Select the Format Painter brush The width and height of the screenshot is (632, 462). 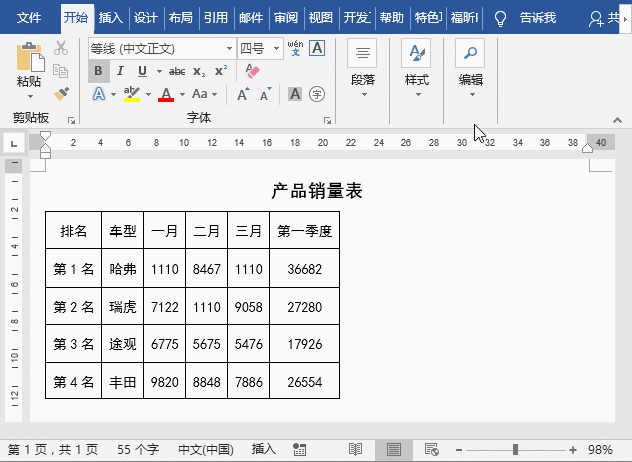(x=61, y=93)
